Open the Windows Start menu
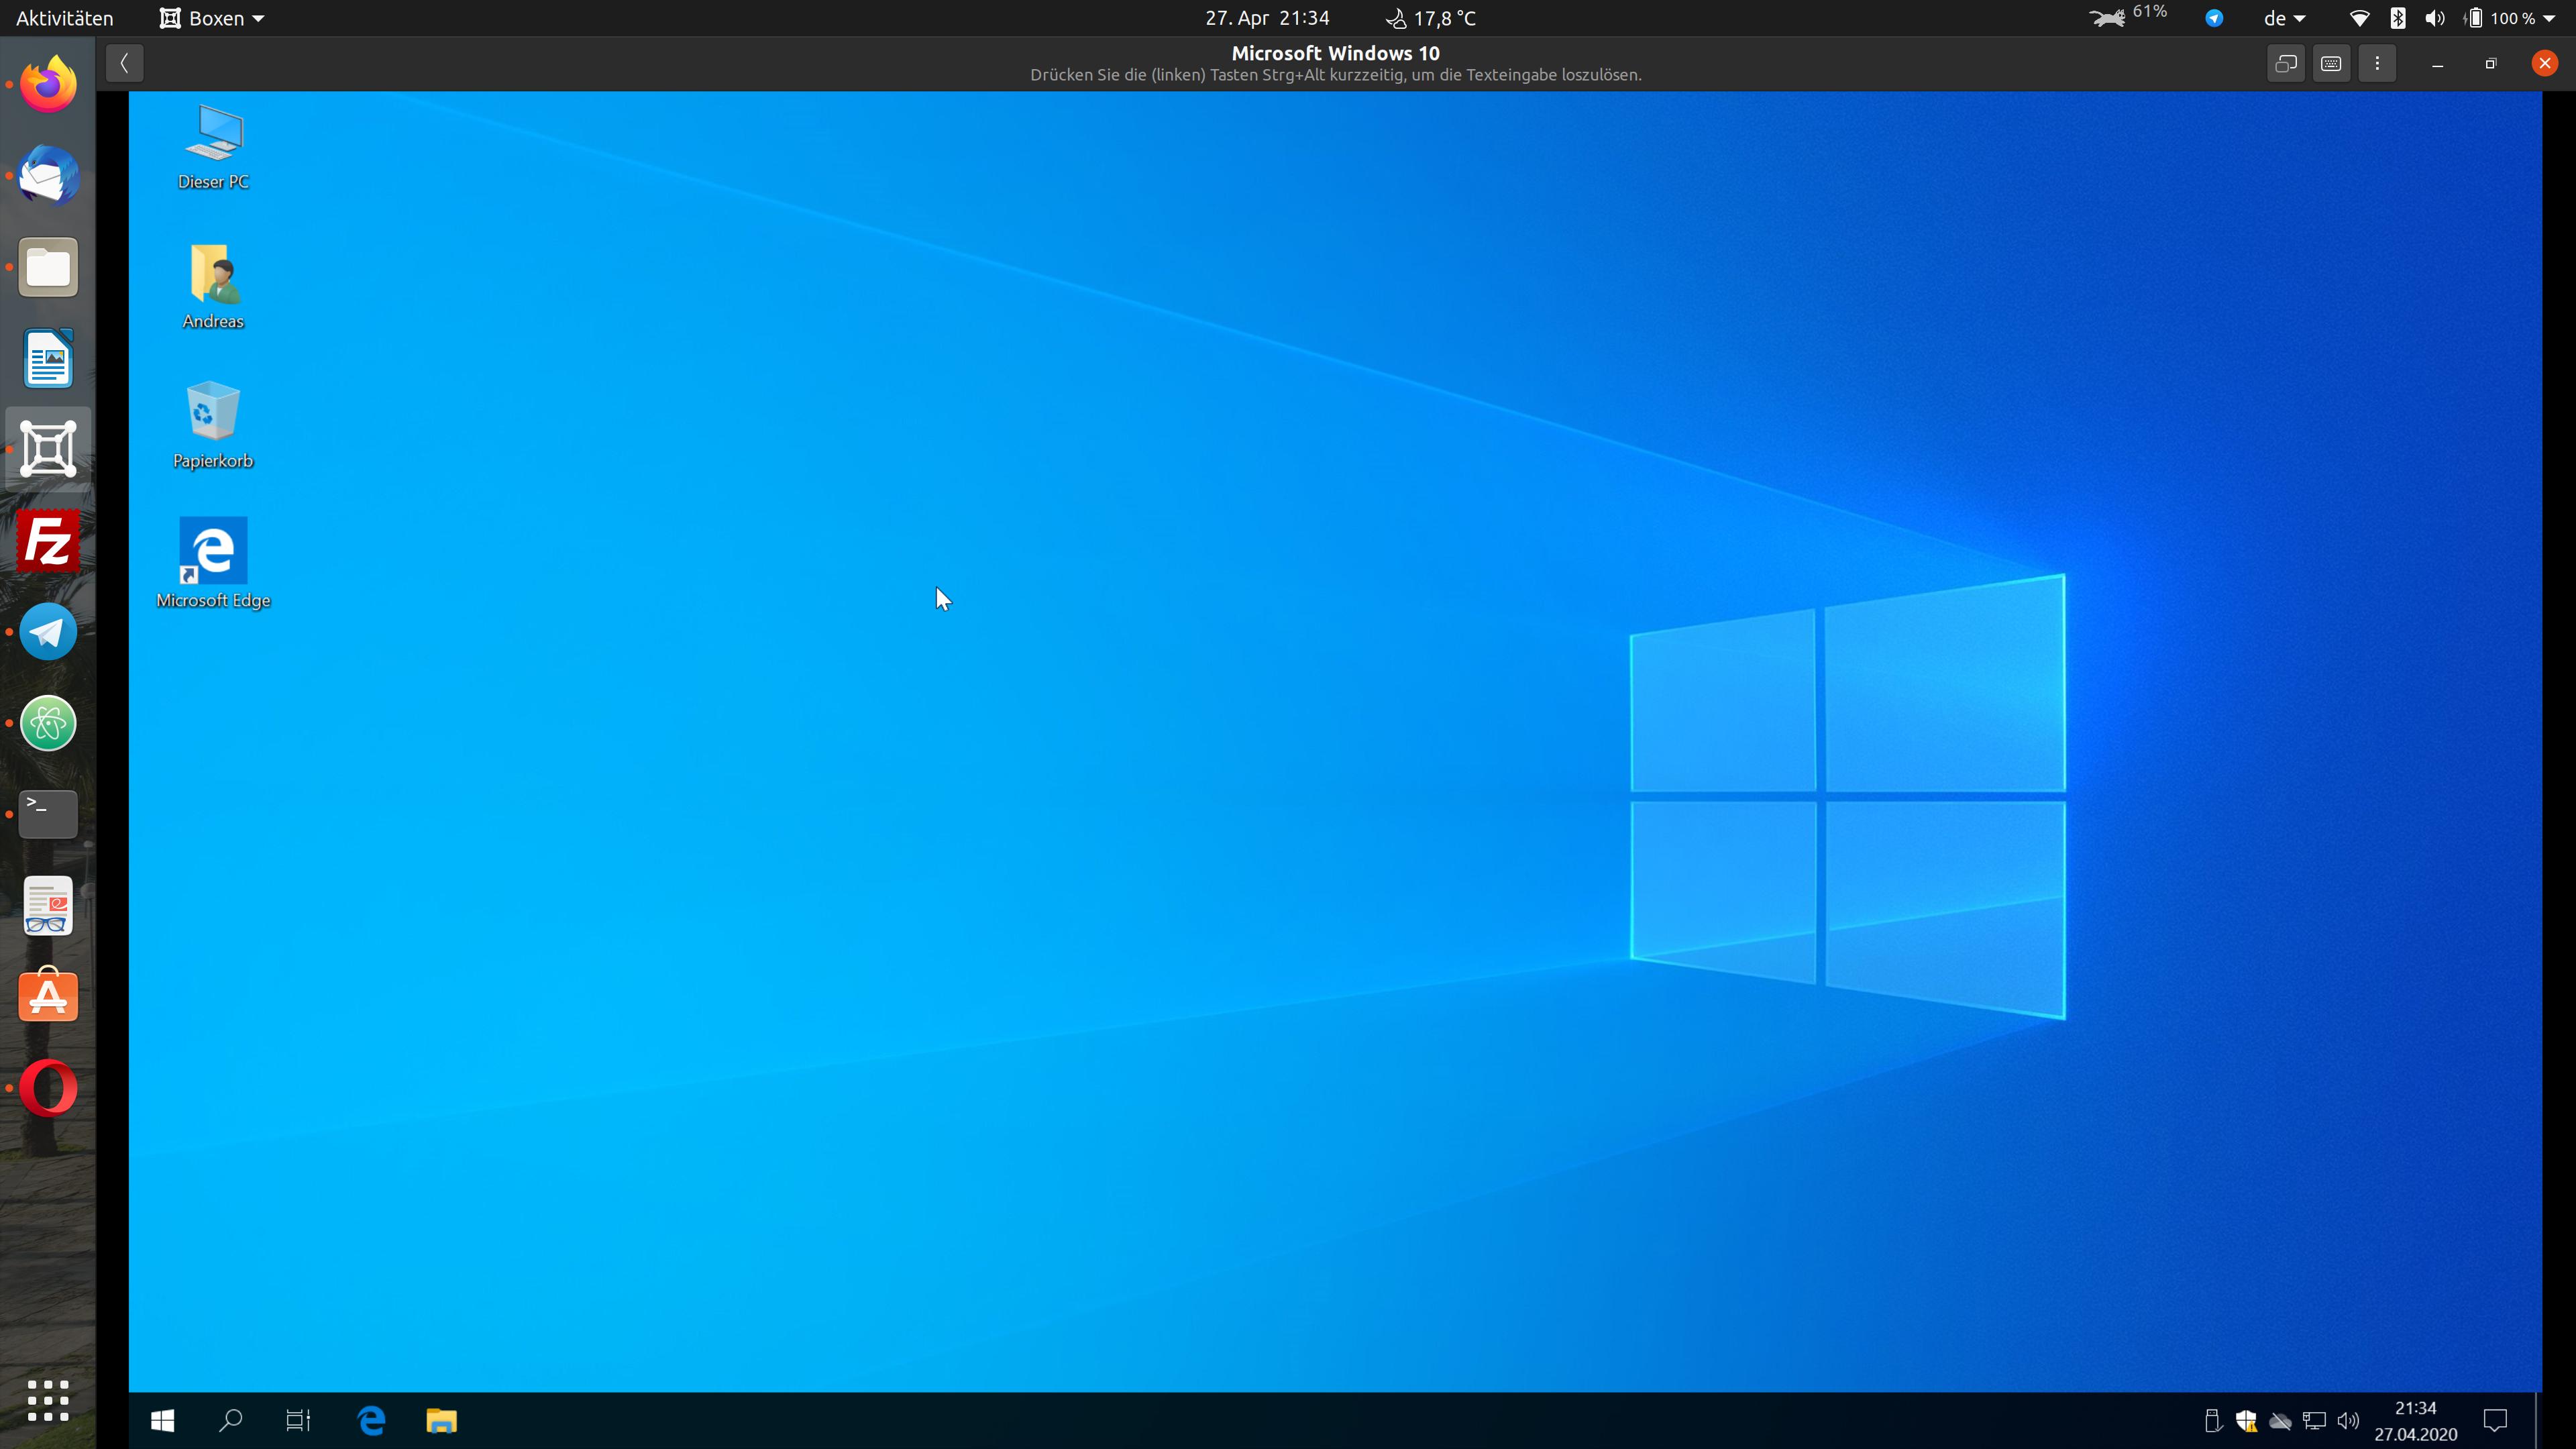 pyautogui.click(x=162, y=1420)
